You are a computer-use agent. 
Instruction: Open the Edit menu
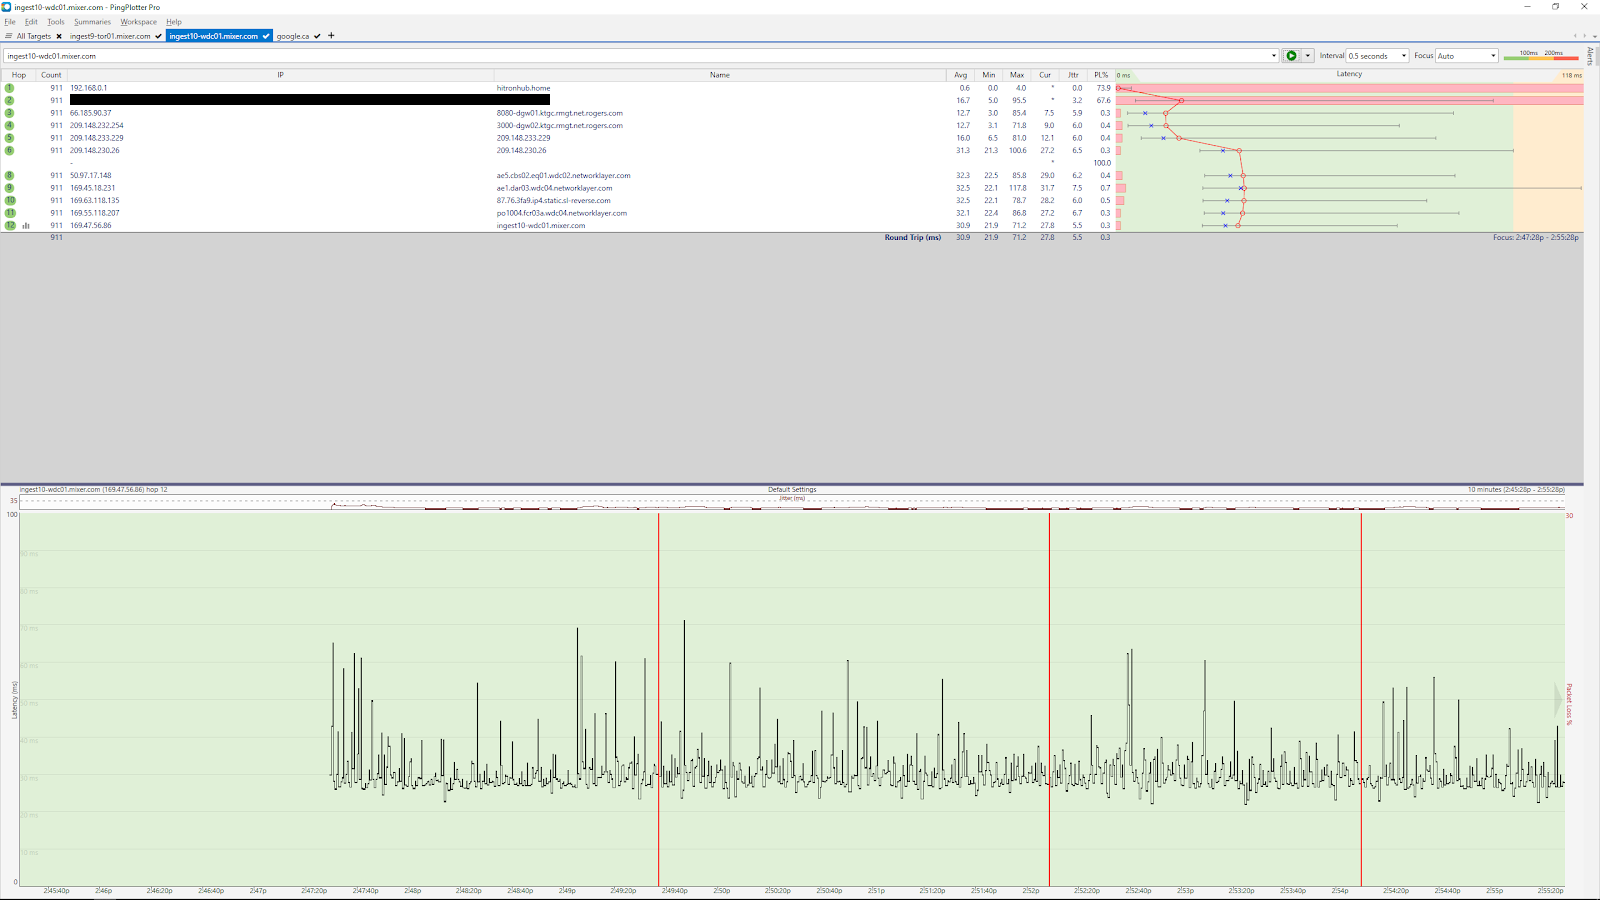[x=31, y=21]
